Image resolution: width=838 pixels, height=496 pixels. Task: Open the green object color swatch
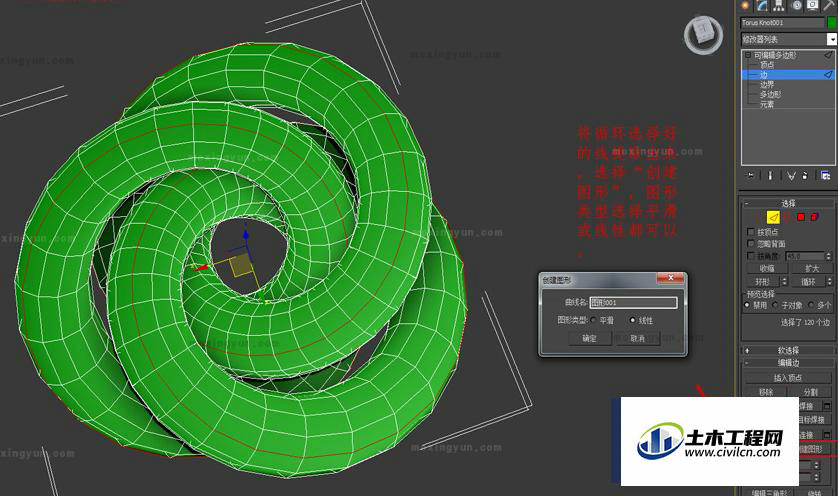tap(832, 23)
